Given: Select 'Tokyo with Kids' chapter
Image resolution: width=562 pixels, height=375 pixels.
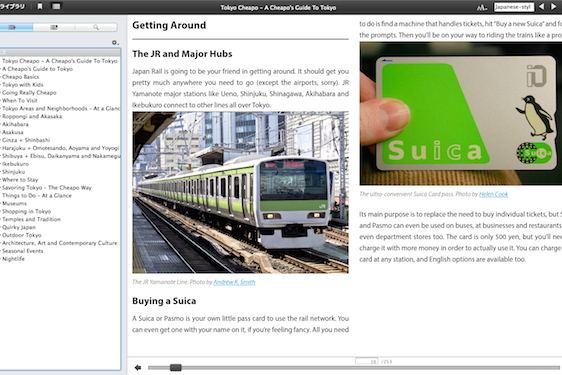Looking at the screenshot, I should click(23, 85).
